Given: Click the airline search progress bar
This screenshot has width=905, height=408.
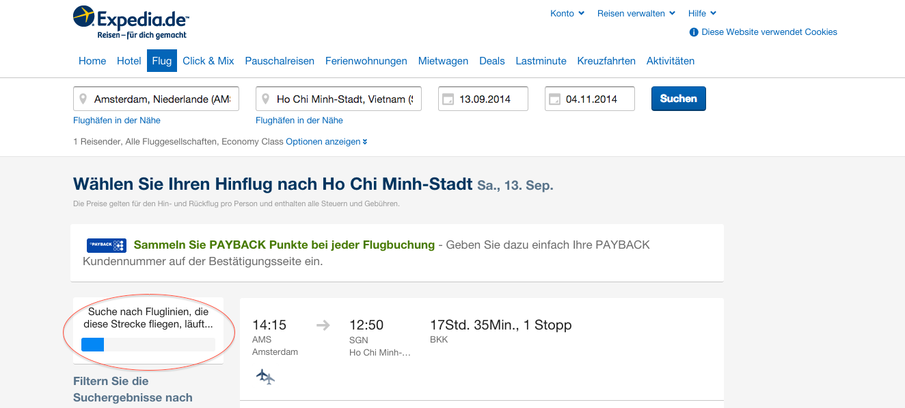Looking at the screenshot, I should pyautogui.click(x=148, y=345).
